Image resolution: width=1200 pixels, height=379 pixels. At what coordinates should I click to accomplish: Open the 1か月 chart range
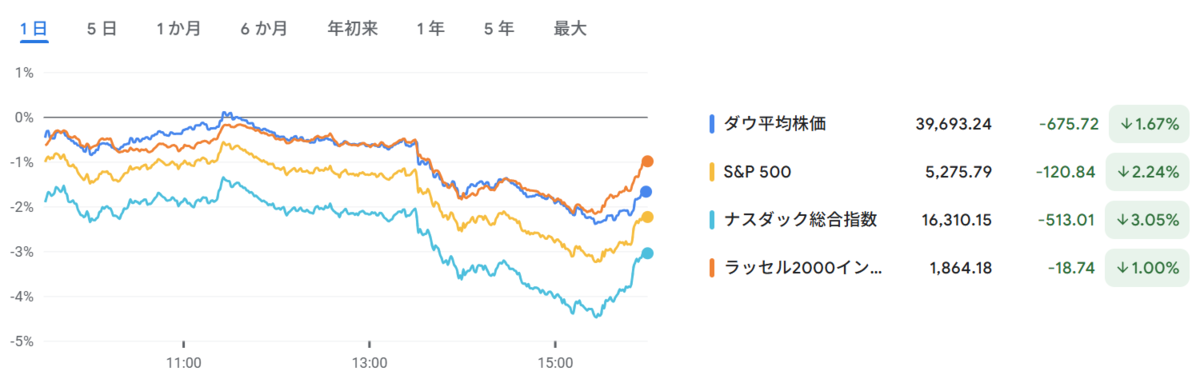[x=178, y=29]
